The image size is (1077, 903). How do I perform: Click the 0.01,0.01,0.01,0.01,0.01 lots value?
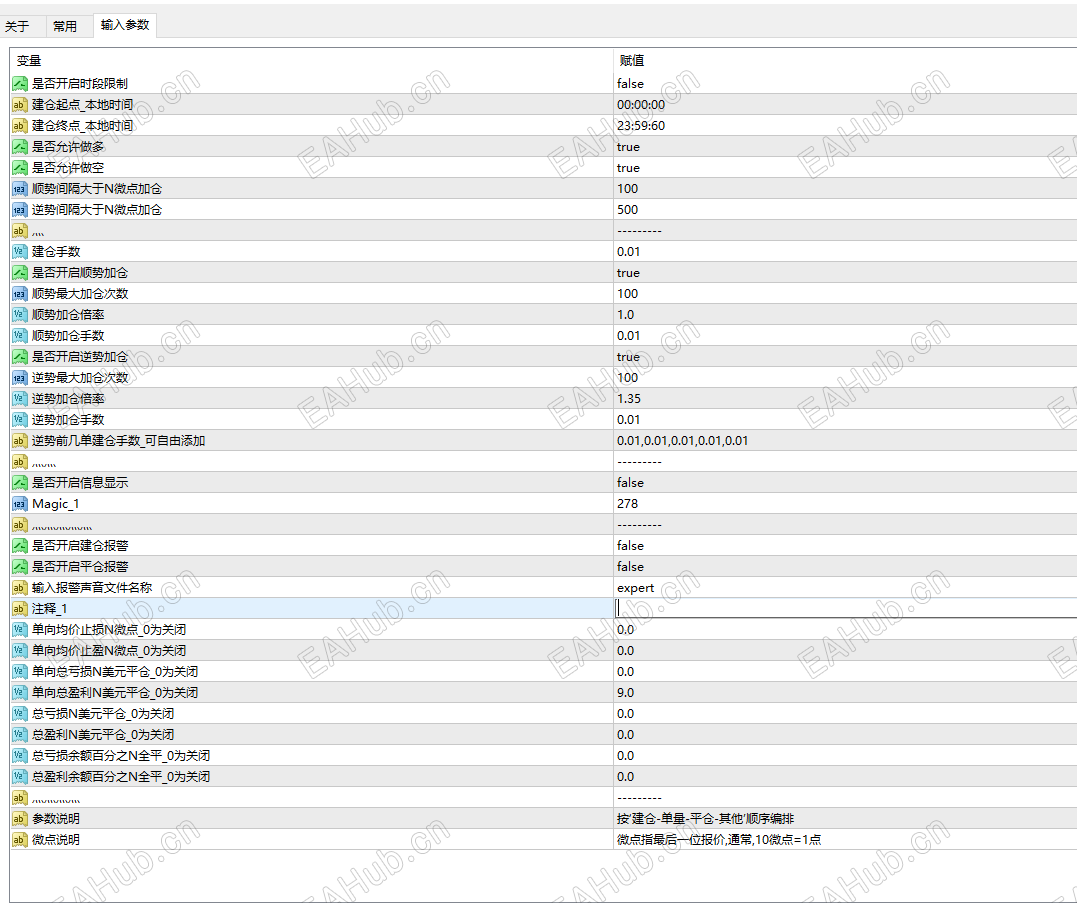tap(682, 441)
